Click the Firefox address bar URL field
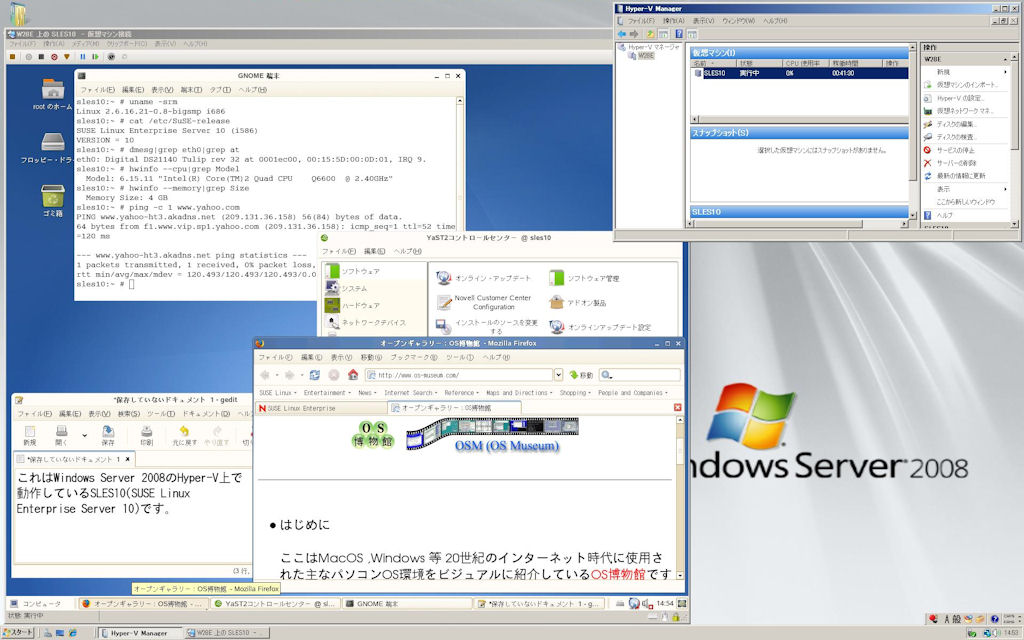 (460, 375)
